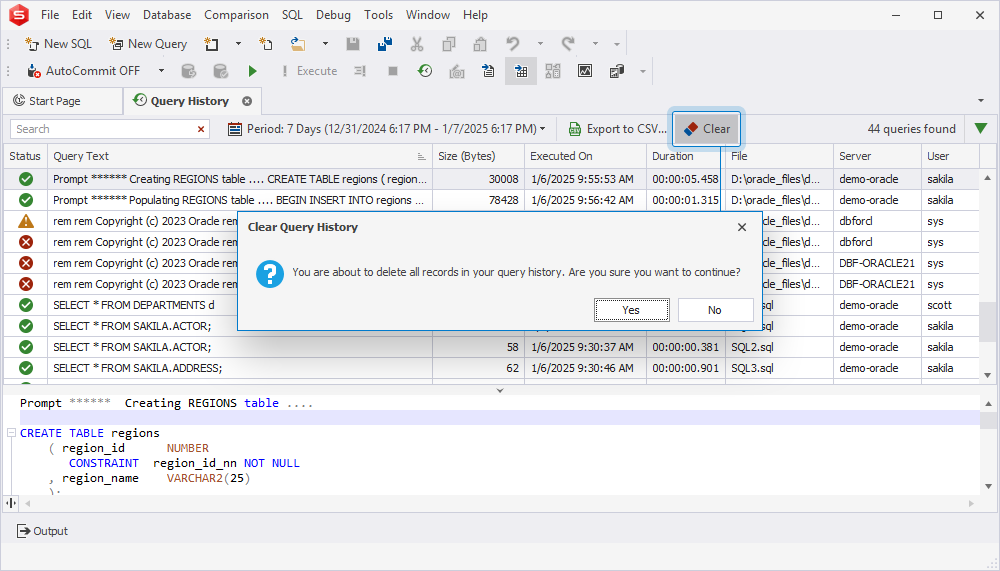Click the last icon in execution toolbar

[617, 71]
